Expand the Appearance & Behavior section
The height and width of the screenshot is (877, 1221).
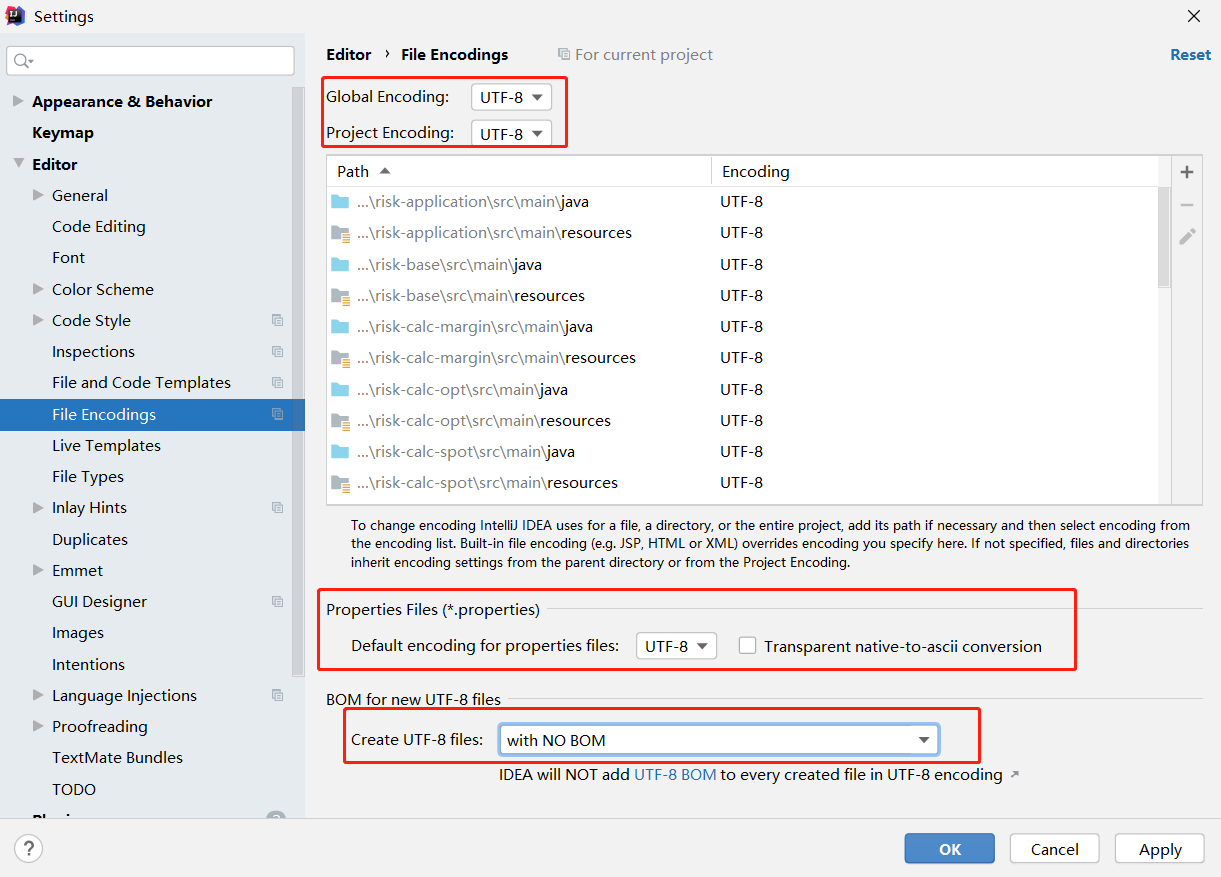18,101
